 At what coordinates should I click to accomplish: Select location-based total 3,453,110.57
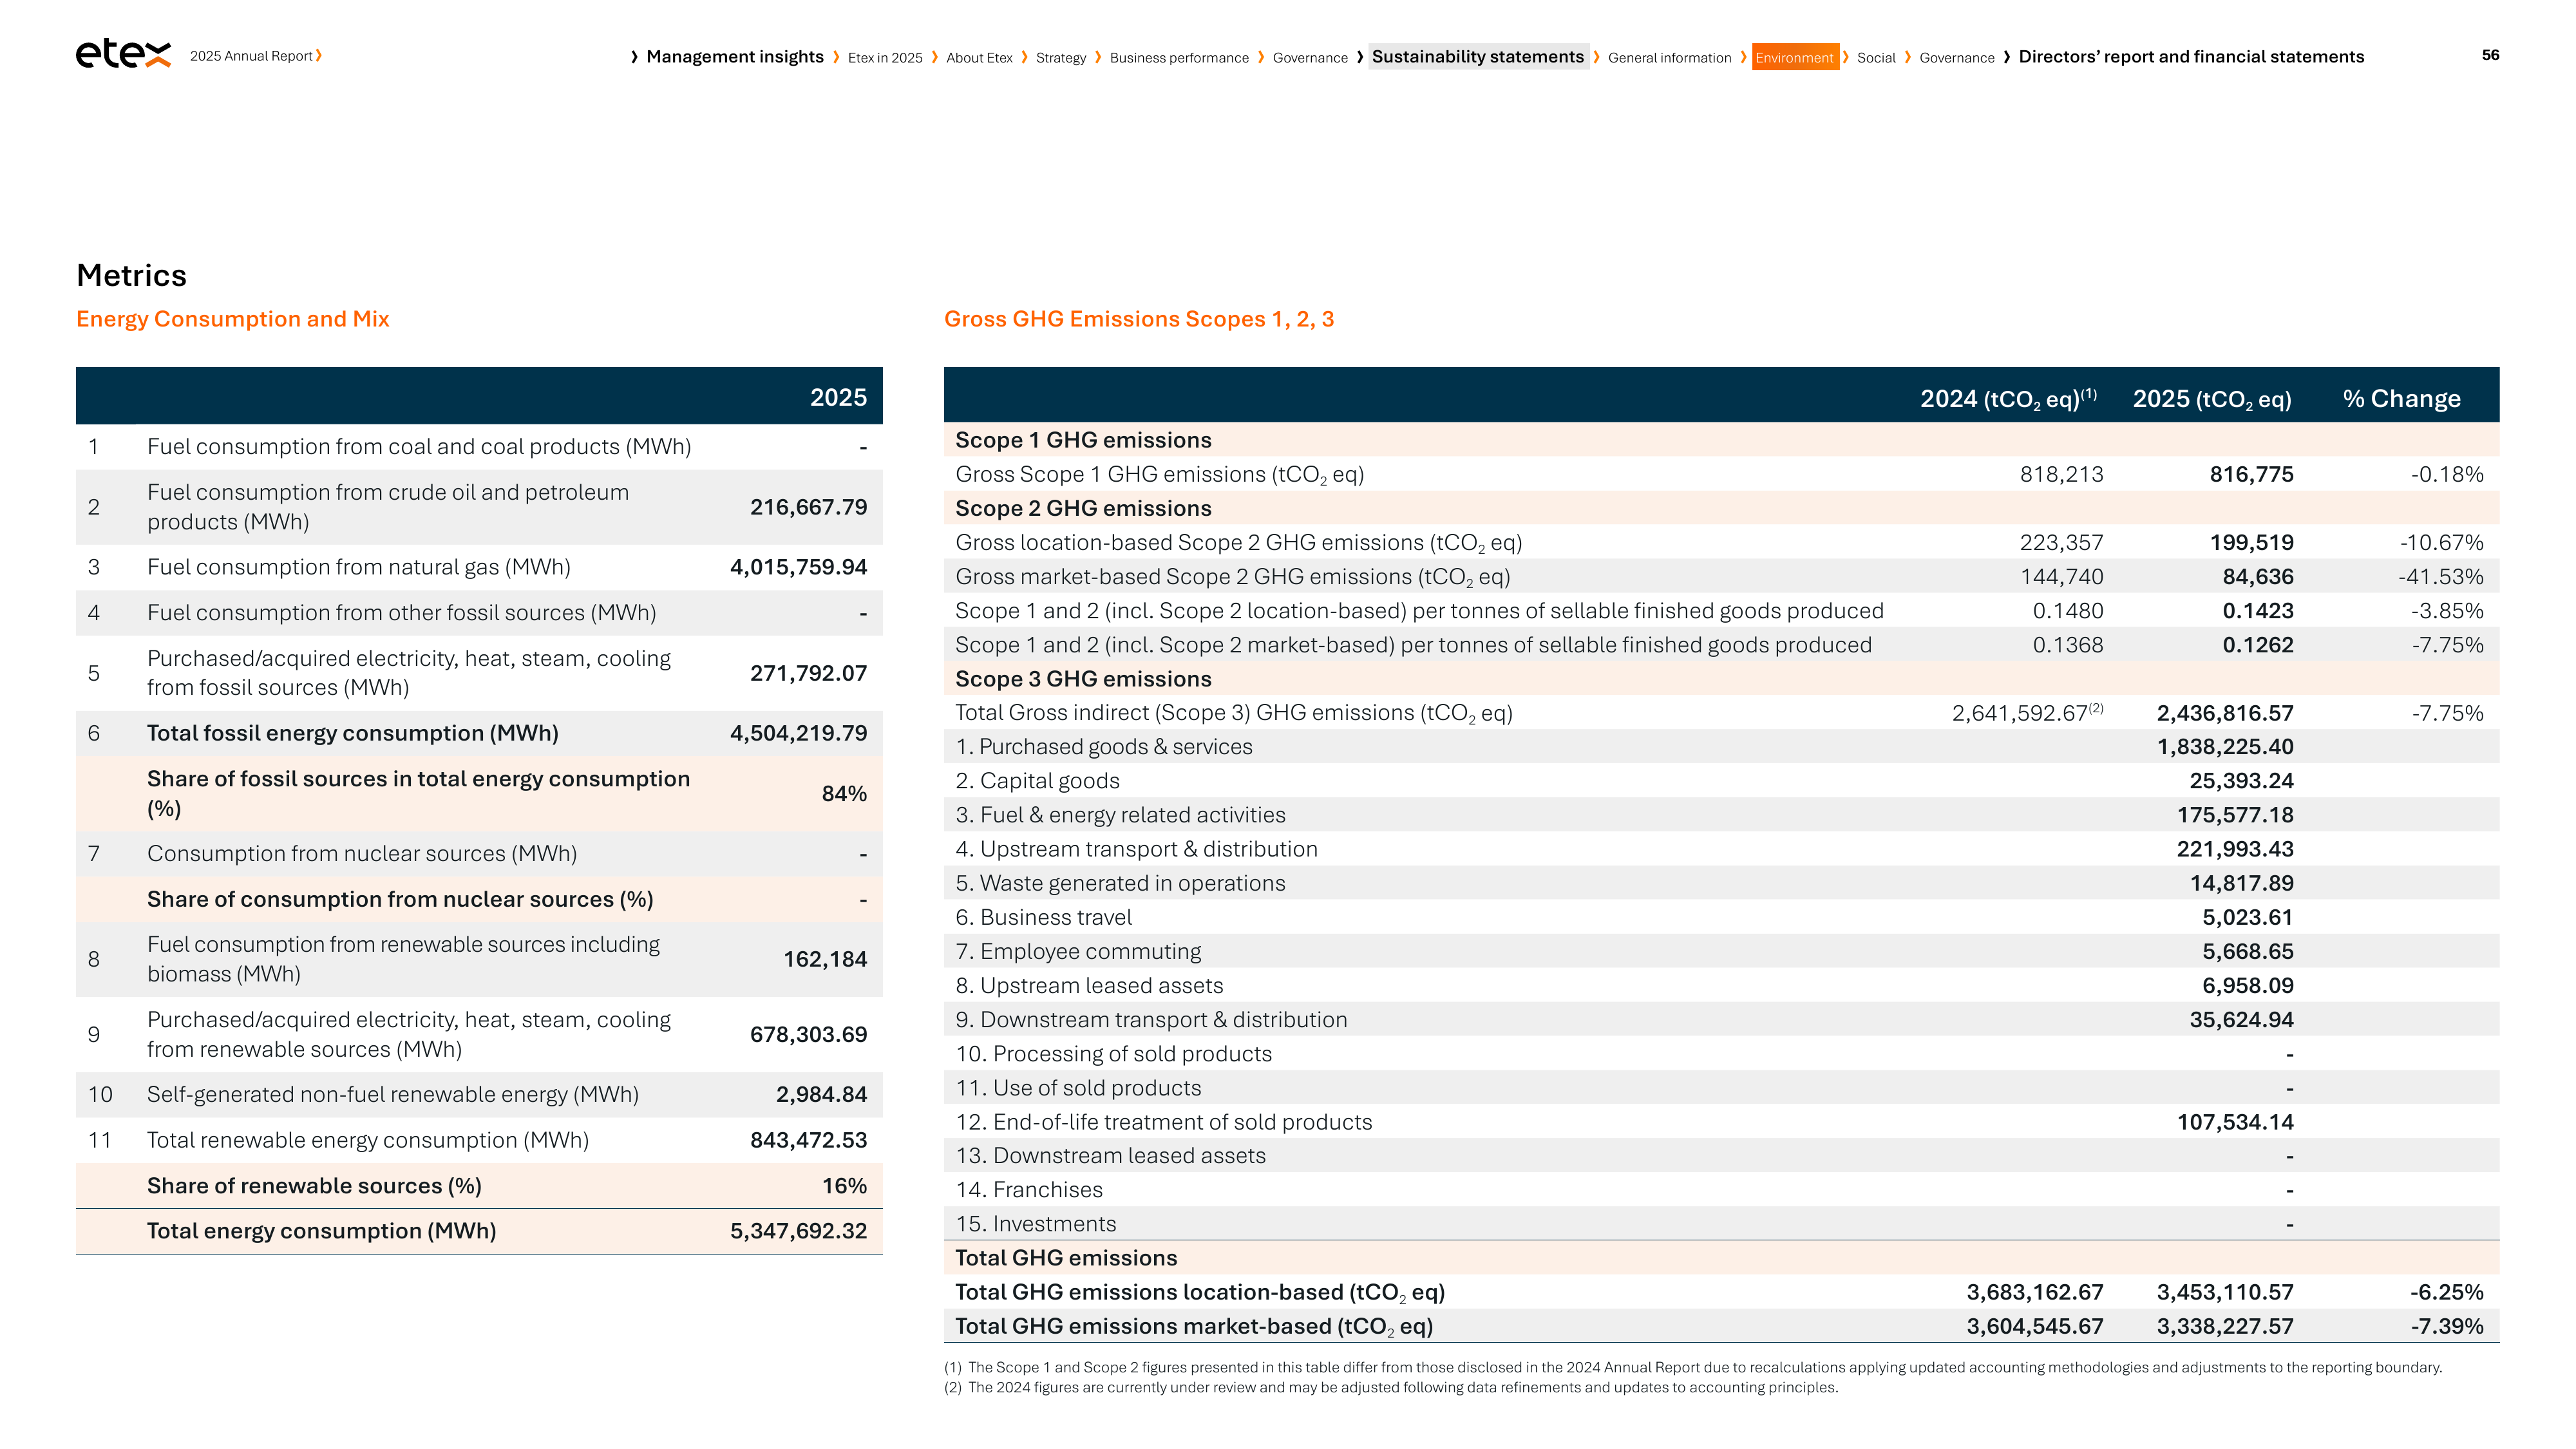pyautogui.click(x=2224, y=1292)
